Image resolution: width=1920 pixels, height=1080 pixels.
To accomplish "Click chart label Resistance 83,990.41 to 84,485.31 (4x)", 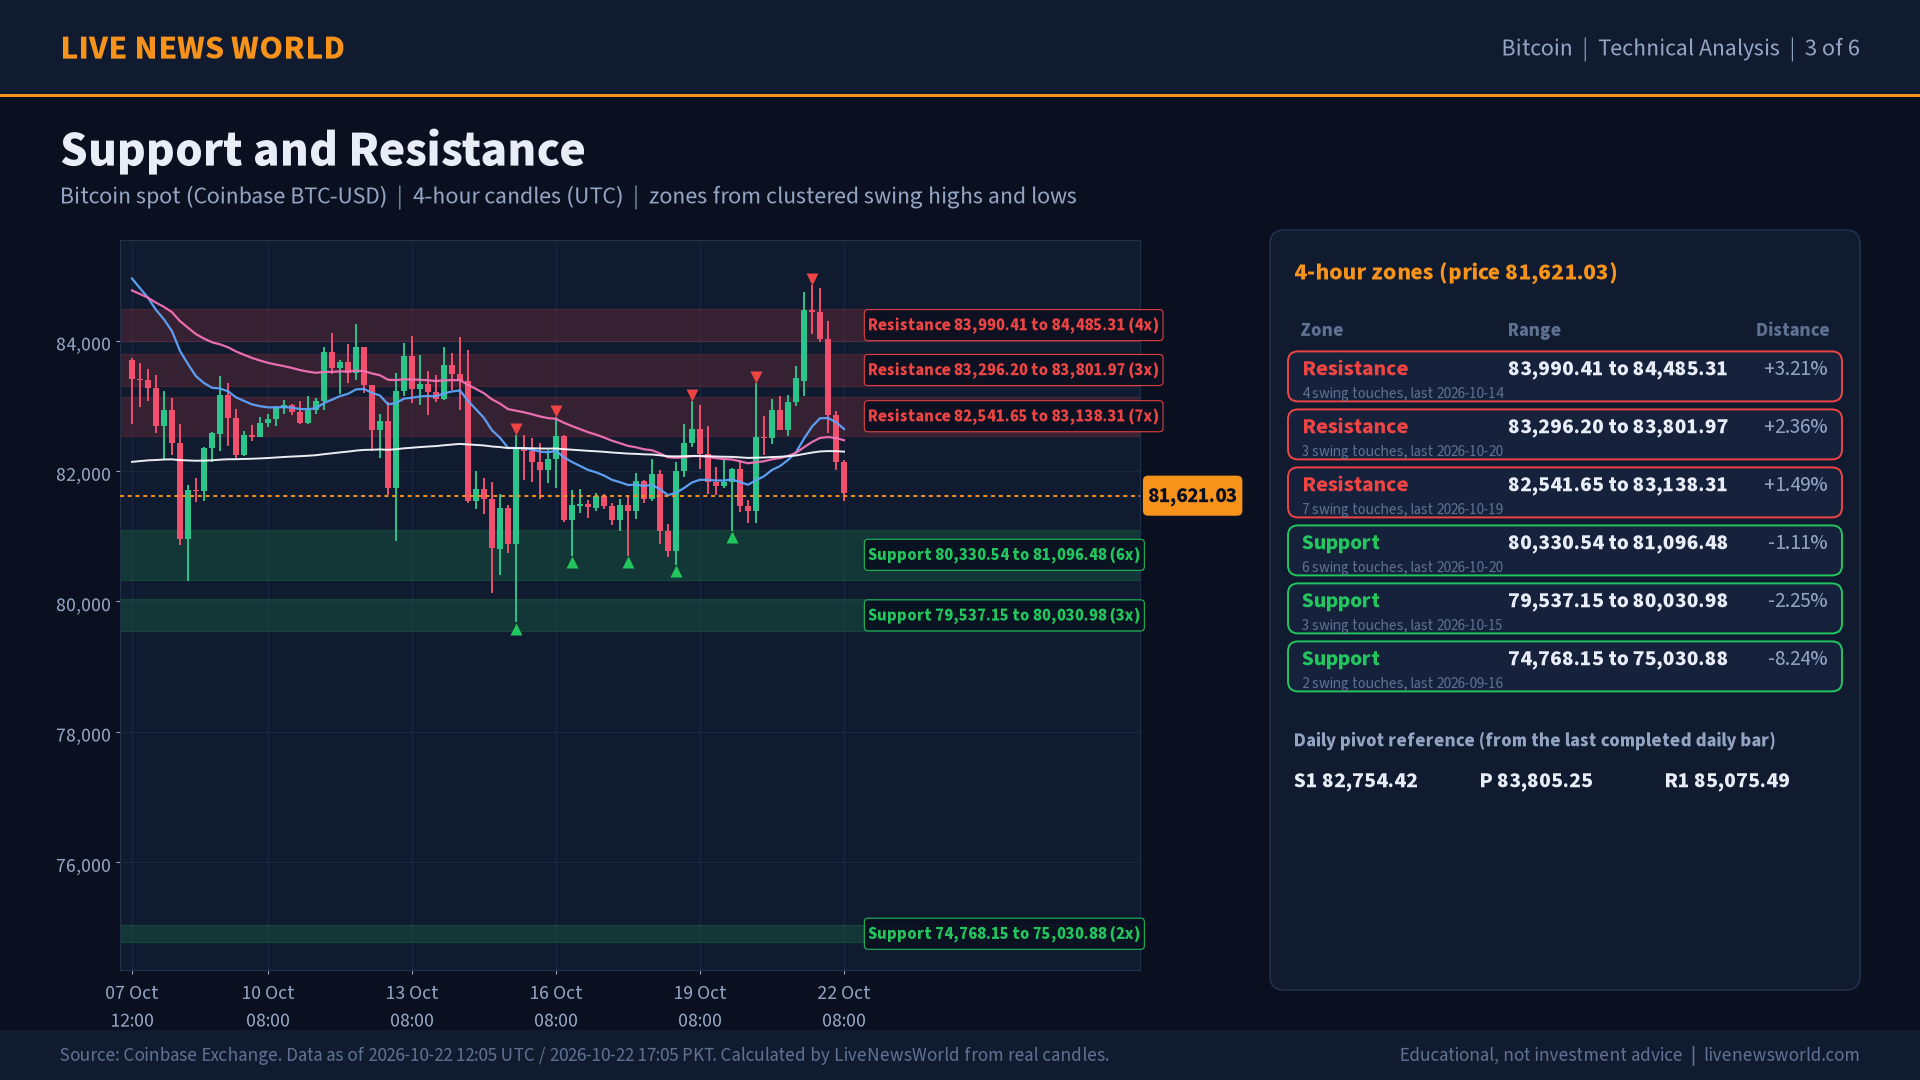I will pos(1013,325).
